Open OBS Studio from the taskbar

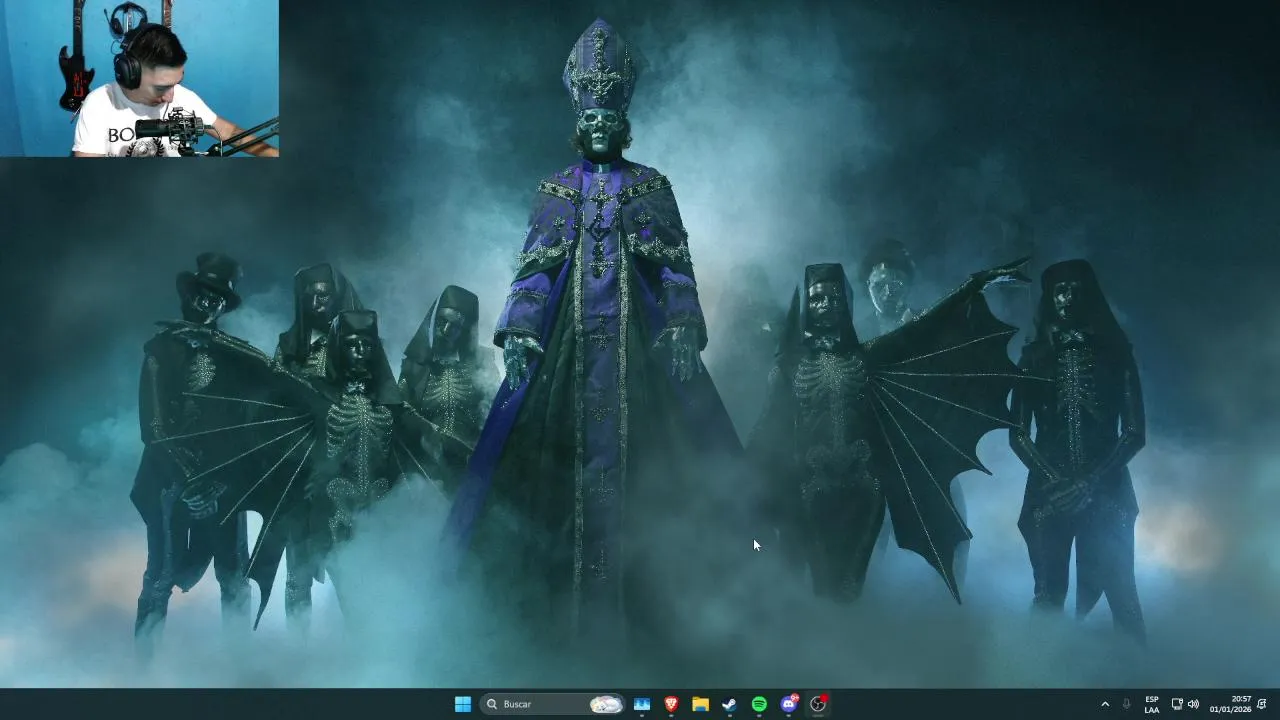pos(818,704)
